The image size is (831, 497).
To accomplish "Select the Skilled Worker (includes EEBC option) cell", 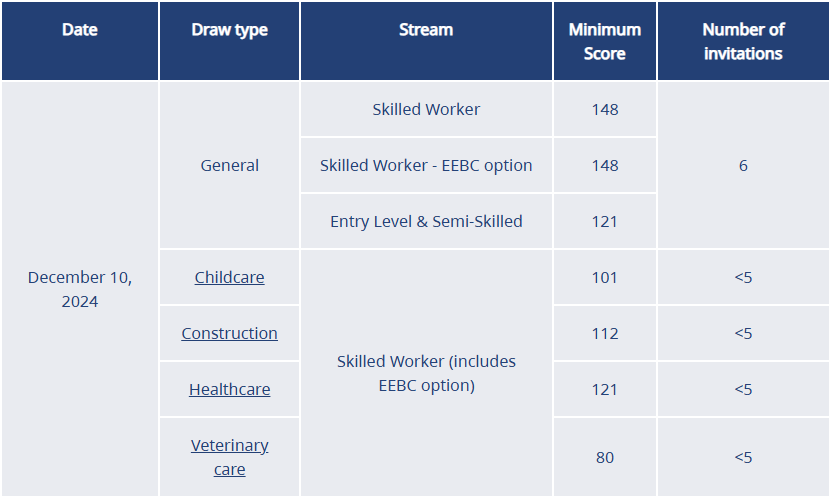I will pyautogui.click(x=426, y=373).
